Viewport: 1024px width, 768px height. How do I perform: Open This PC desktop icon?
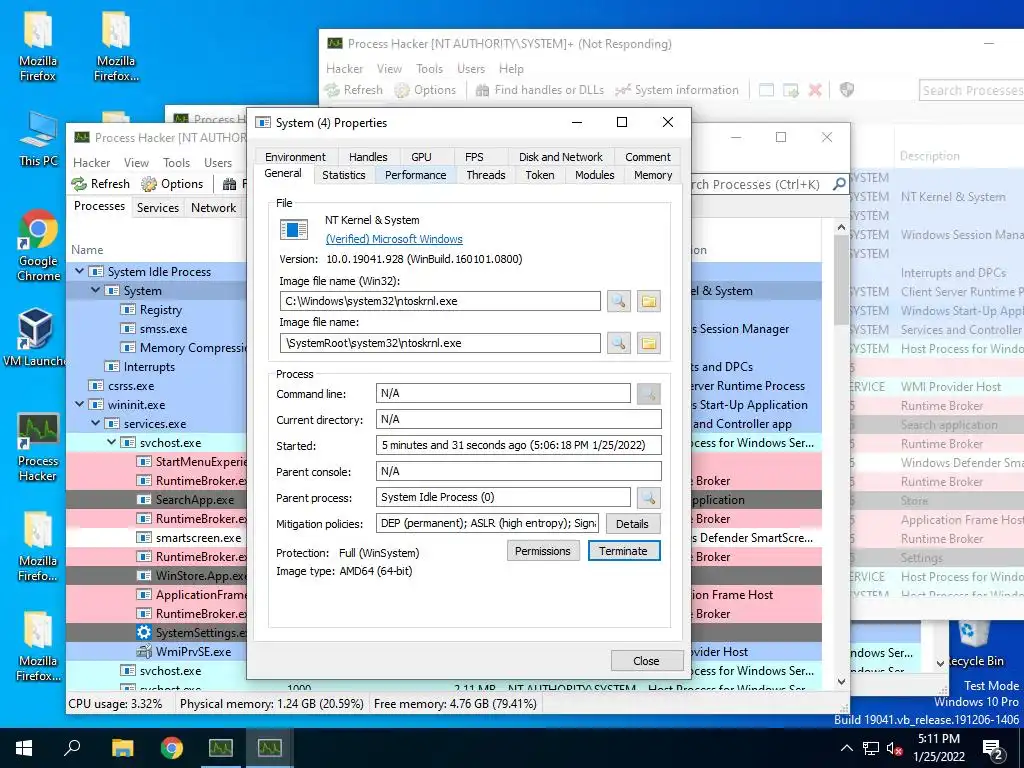click(x=38, y=139)
